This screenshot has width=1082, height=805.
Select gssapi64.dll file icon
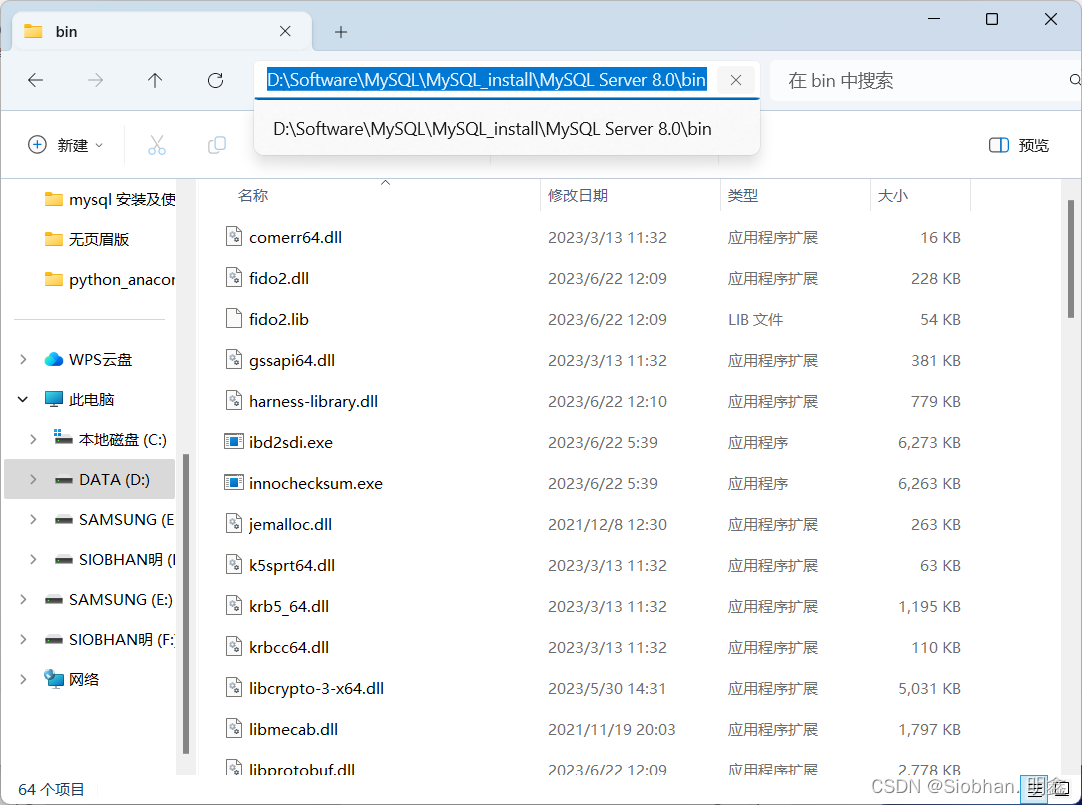234,360
